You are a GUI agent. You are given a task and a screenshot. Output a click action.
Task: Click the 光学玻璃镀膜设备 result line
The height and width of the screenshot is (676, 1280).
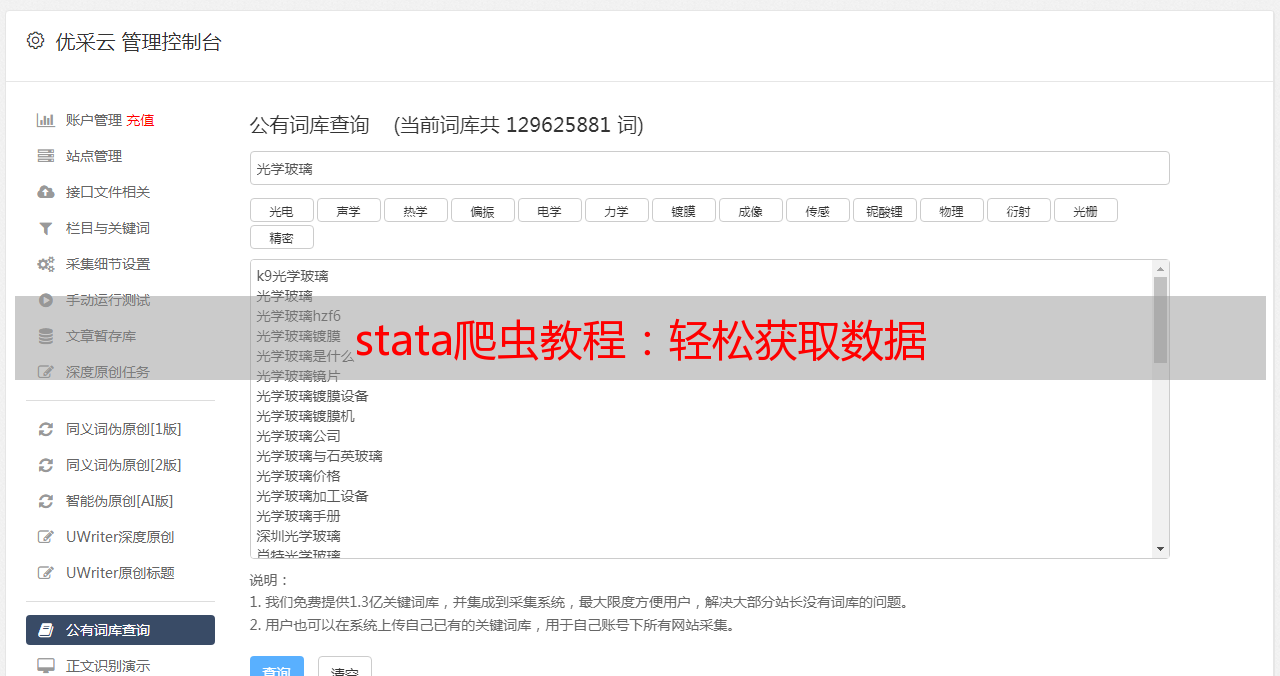click(312, 396)
